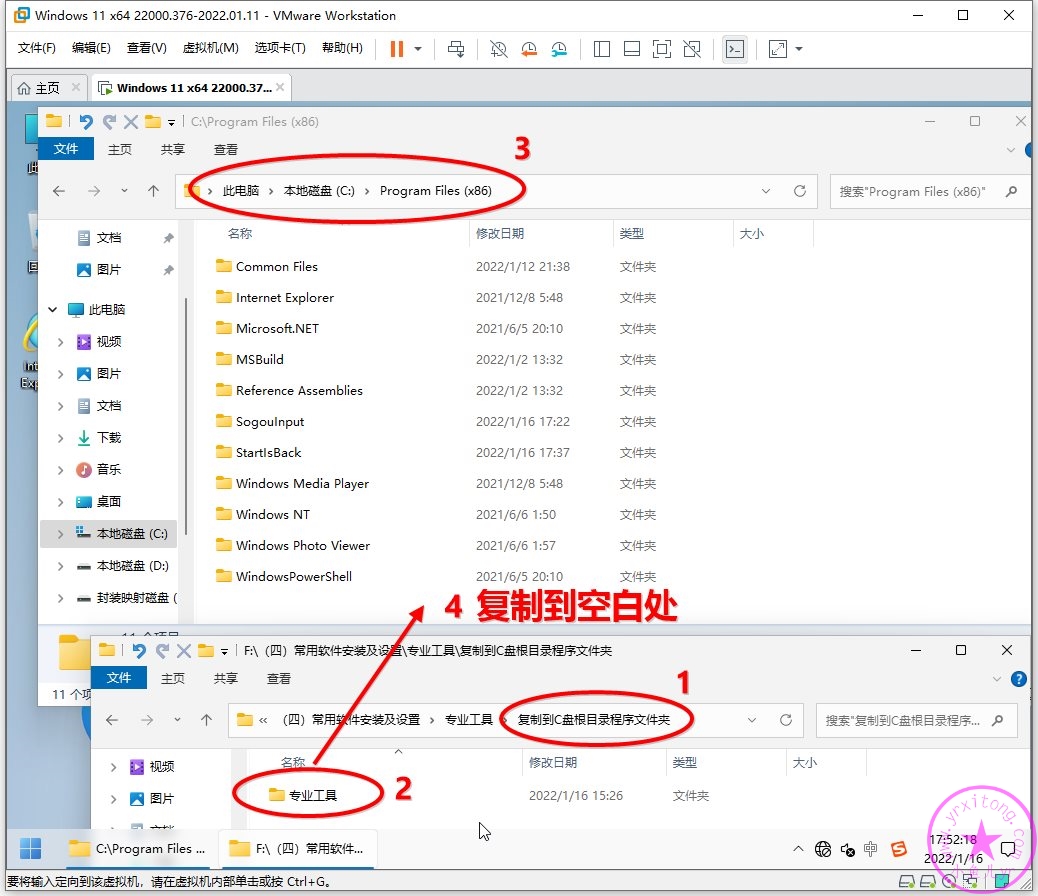Click Send Ctrl+Alt+Del toolbar icon
Screen dimensions: 1038x896
click(456, 49)
